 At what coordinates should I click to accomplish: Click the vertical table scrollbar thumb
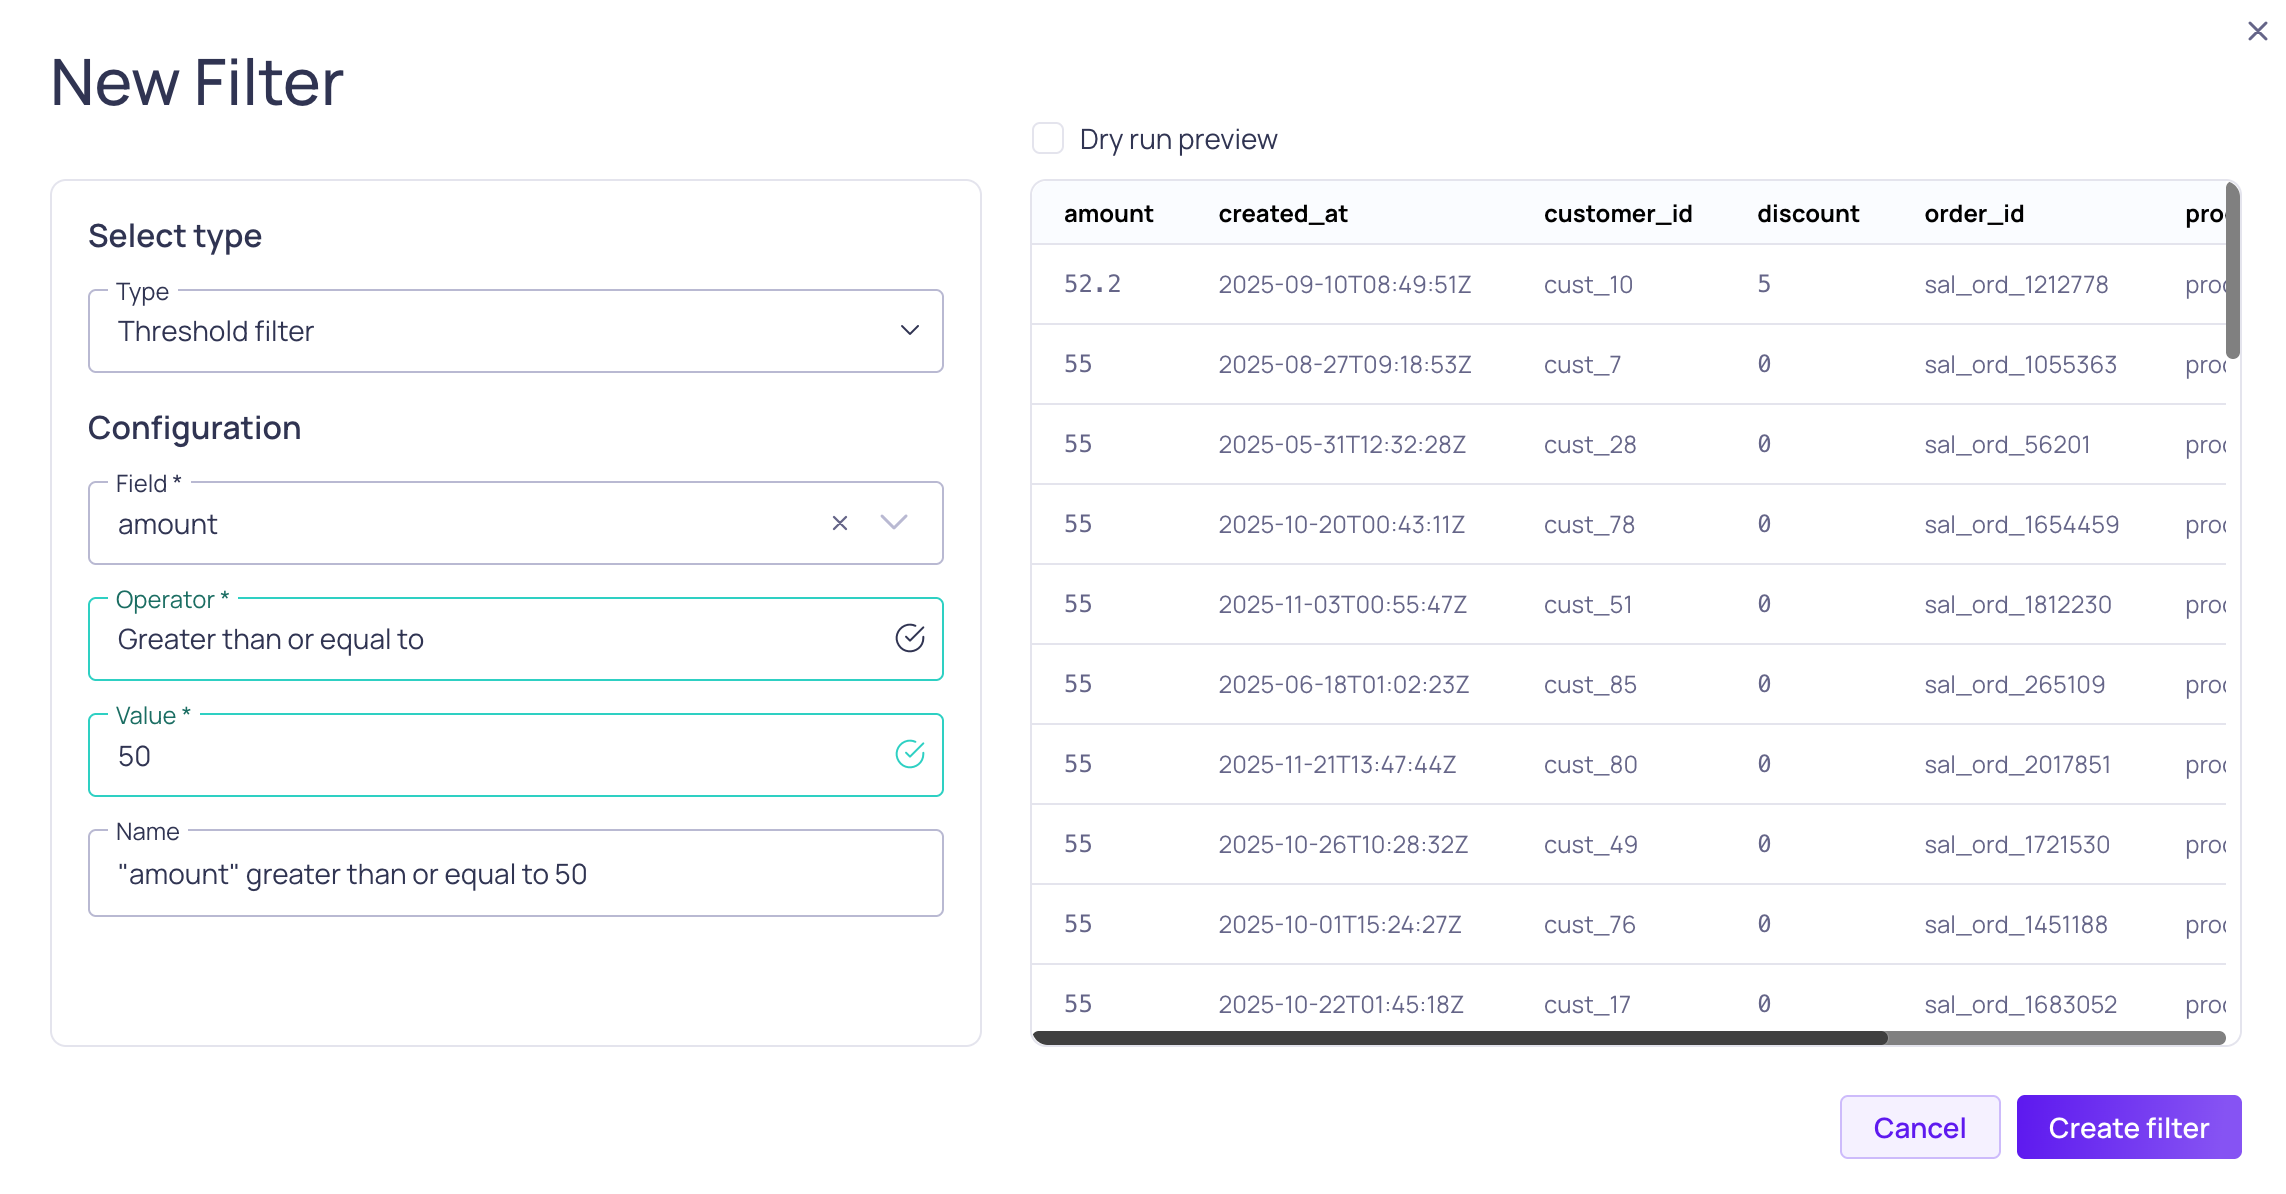2232,270
